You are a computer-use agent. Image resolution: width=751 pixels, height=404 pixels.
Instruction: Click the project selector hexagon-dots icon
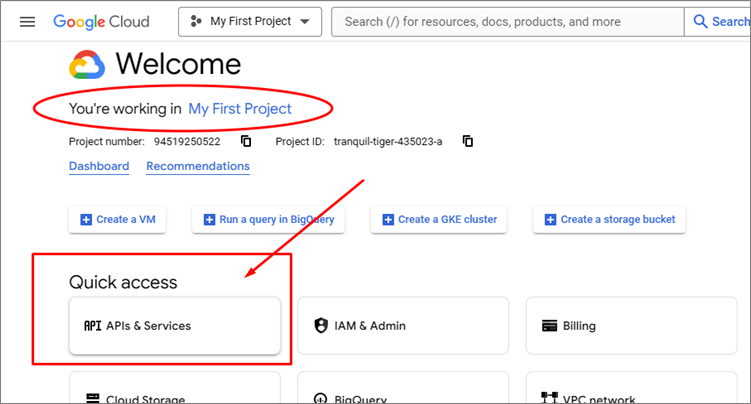(196, 21)
